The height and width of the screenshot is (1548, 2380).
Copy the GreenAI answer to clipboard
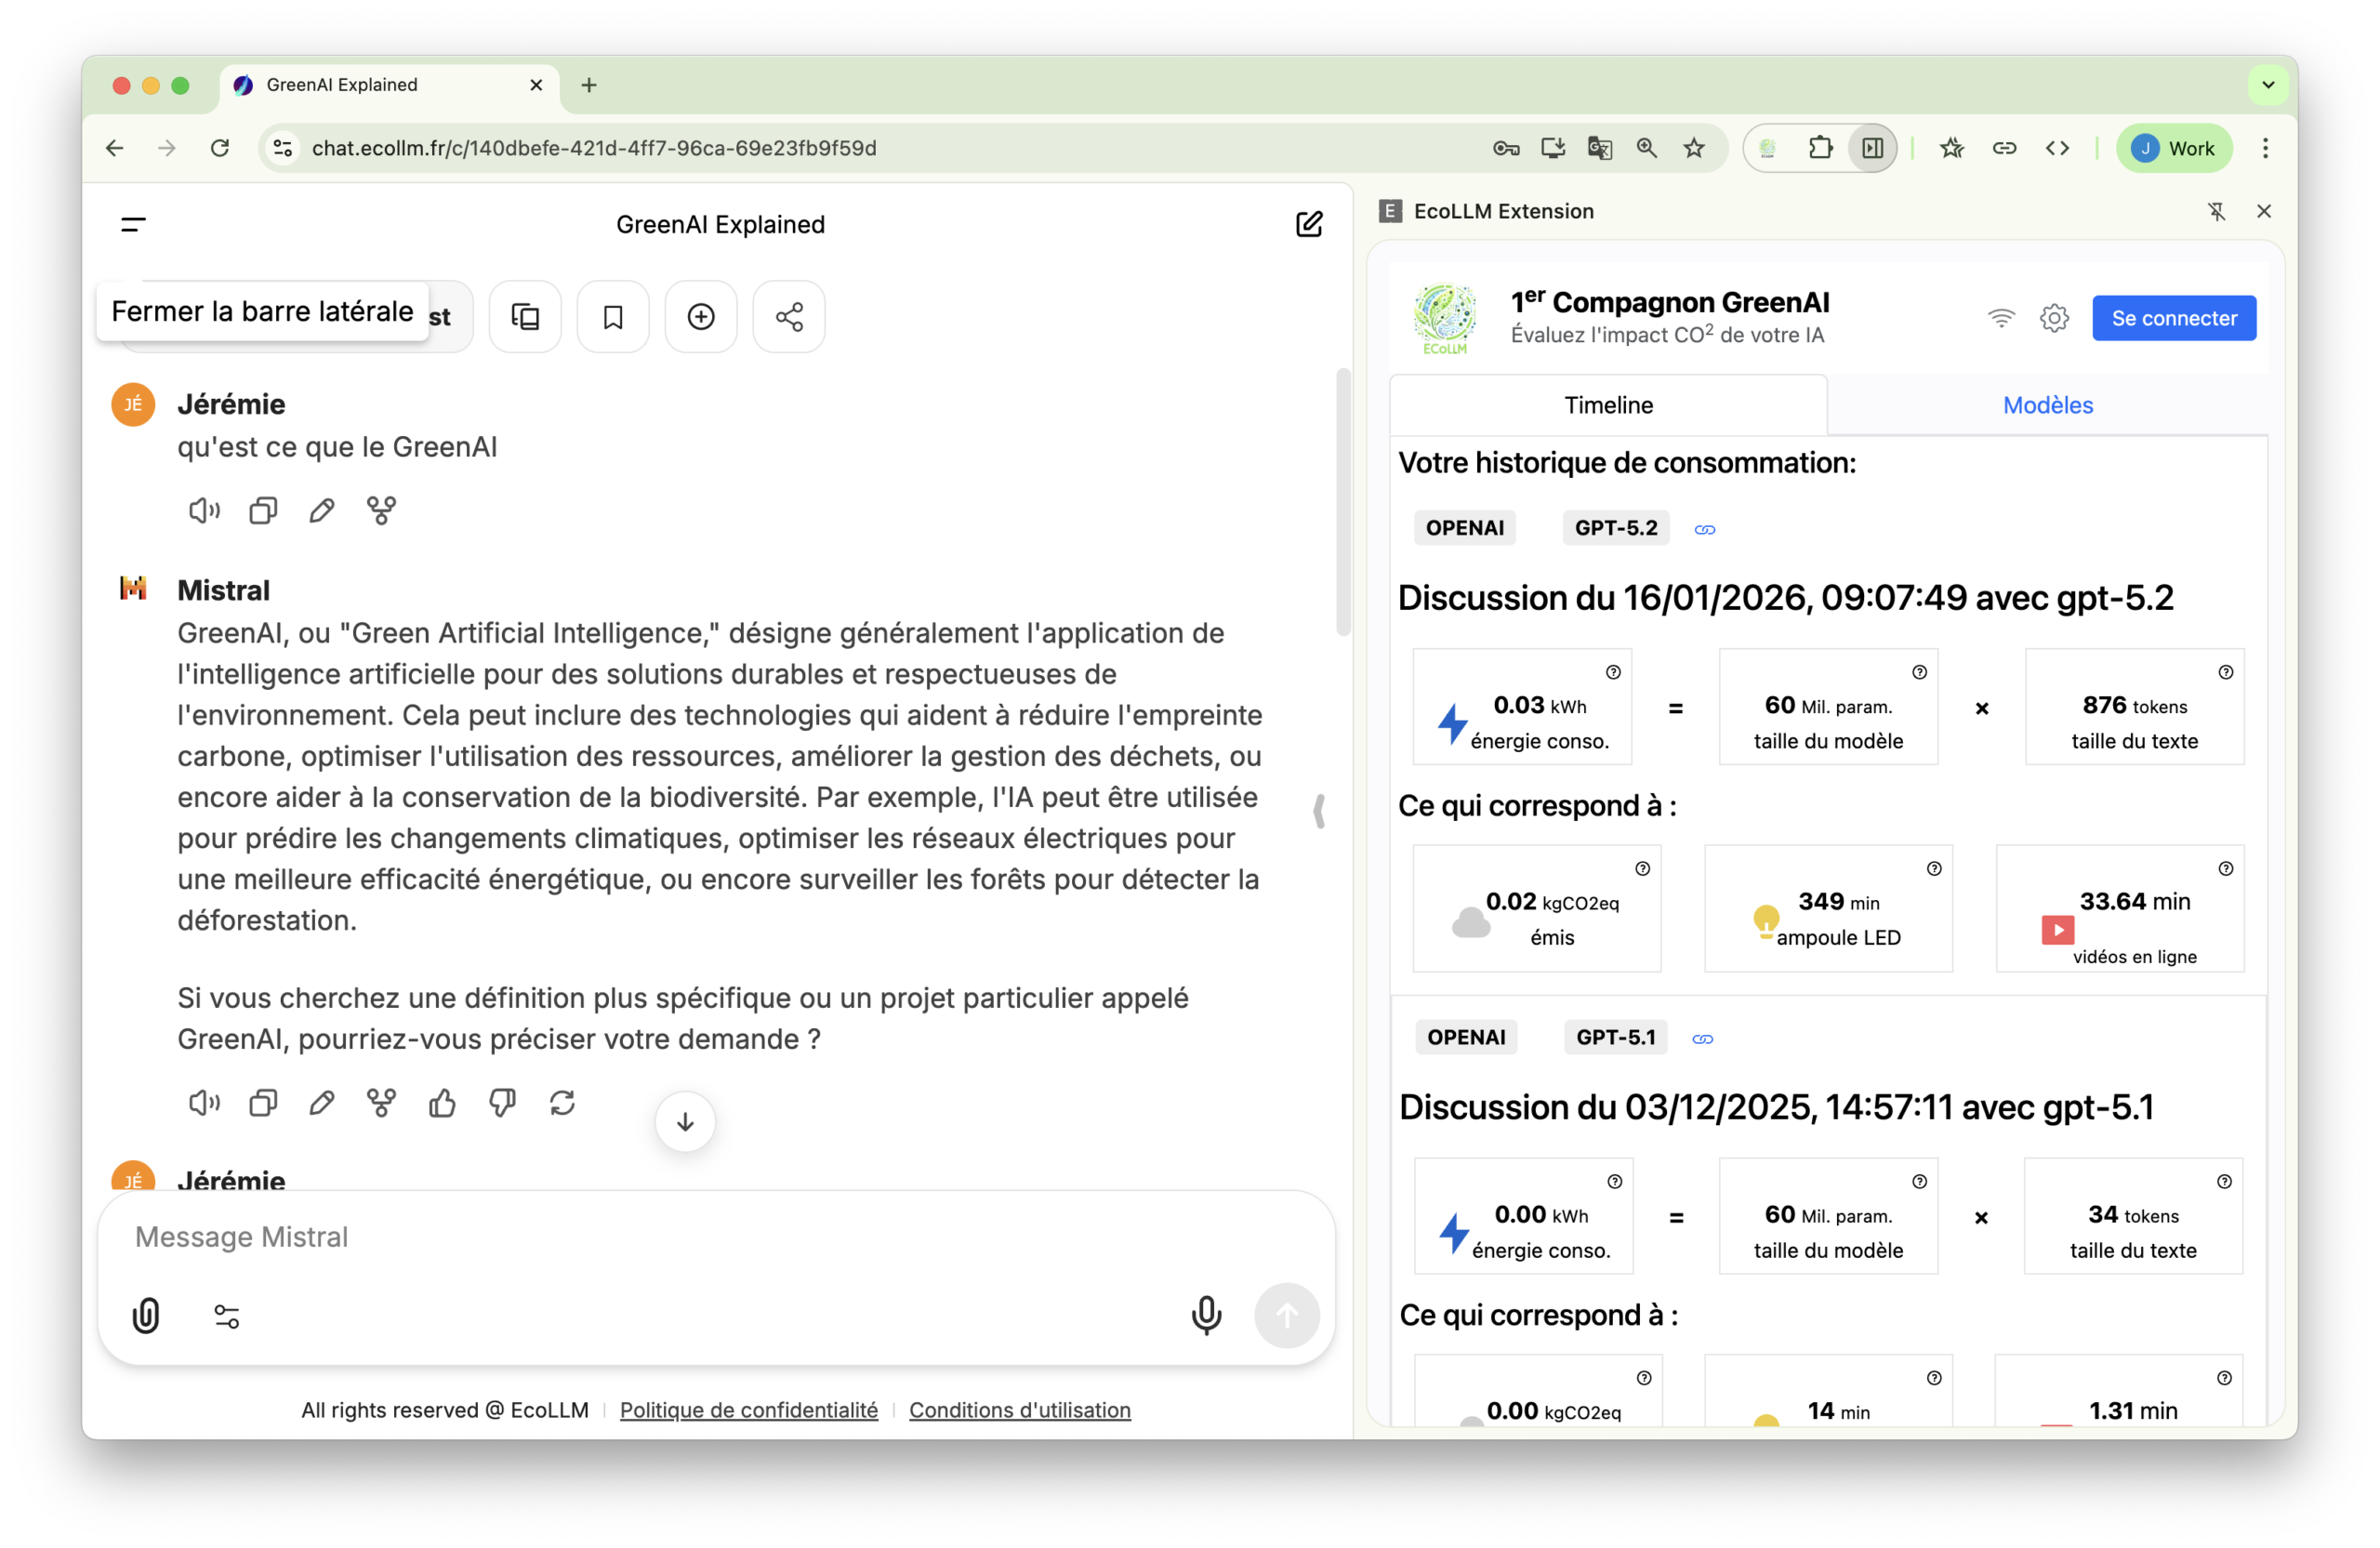(x=262, y=1103)
